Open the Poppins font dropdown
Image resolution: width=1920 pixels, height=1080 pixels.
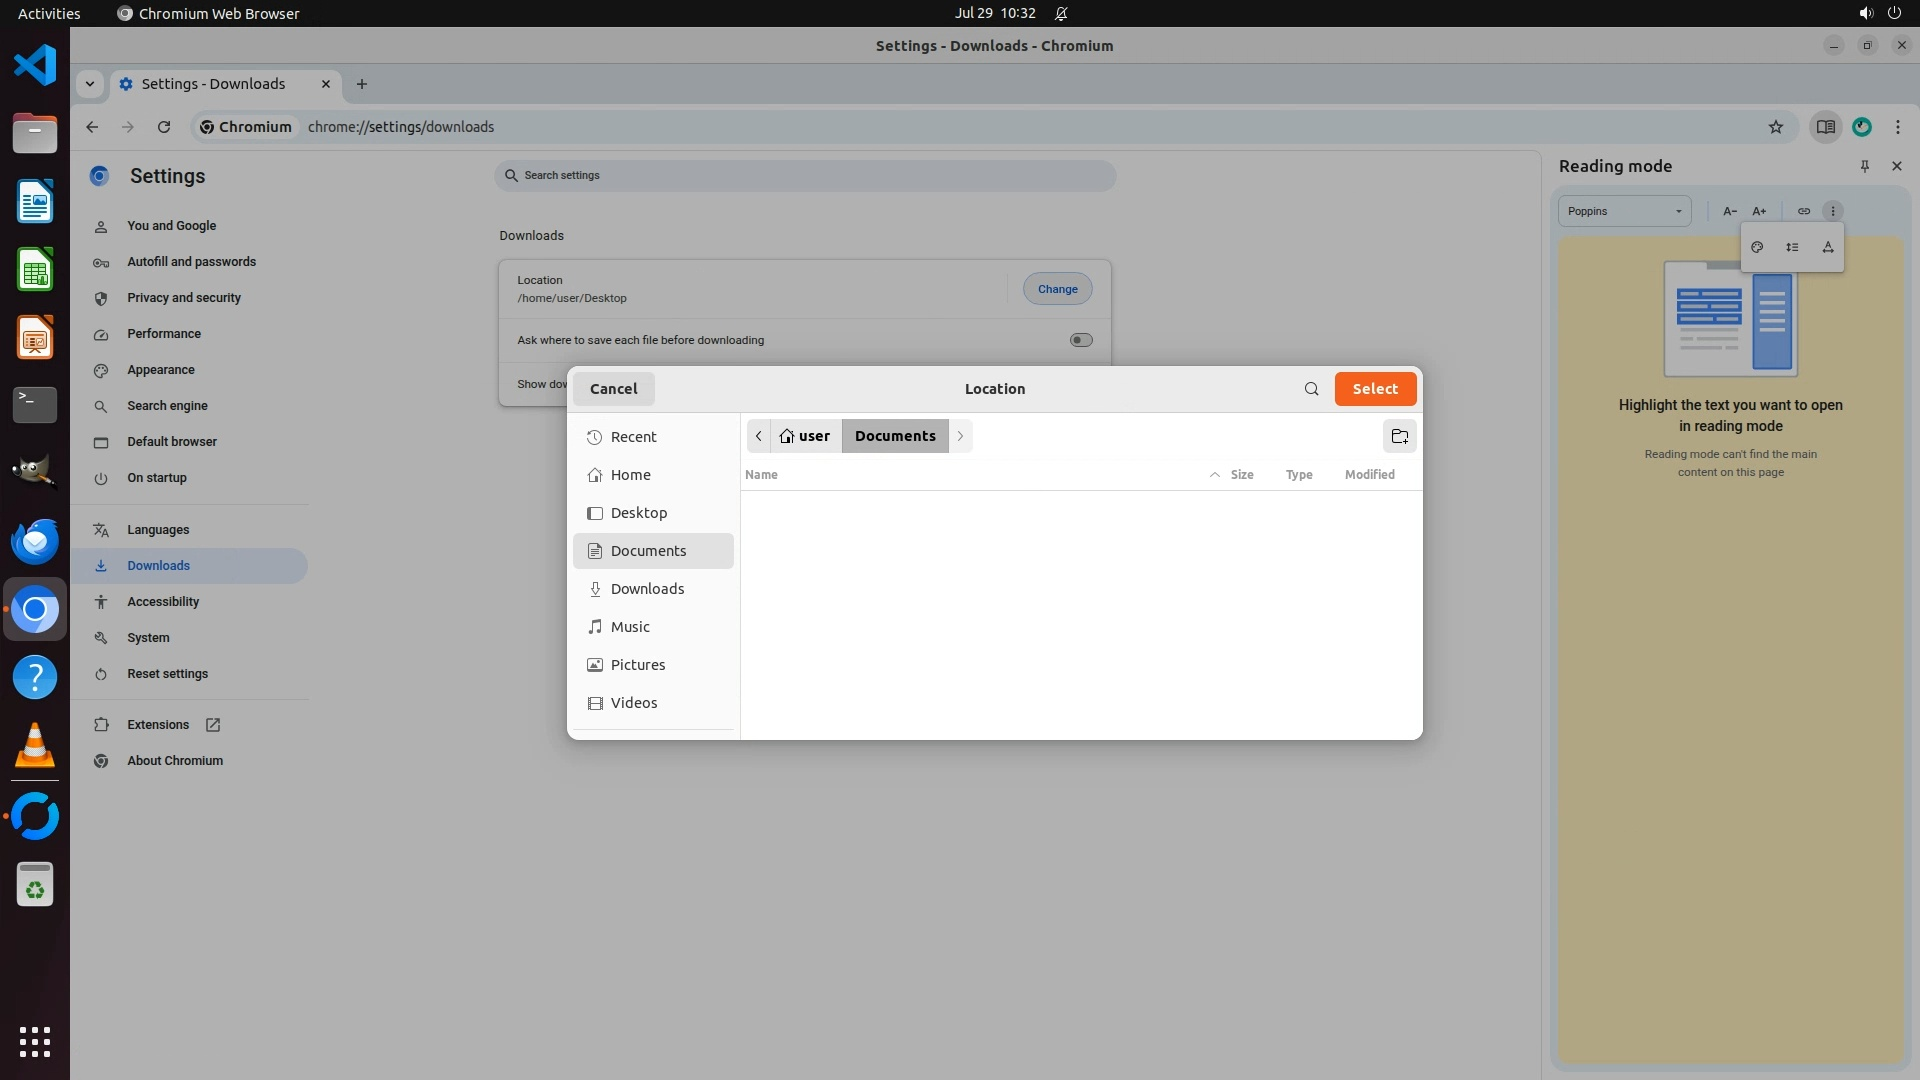[1623, 211]
